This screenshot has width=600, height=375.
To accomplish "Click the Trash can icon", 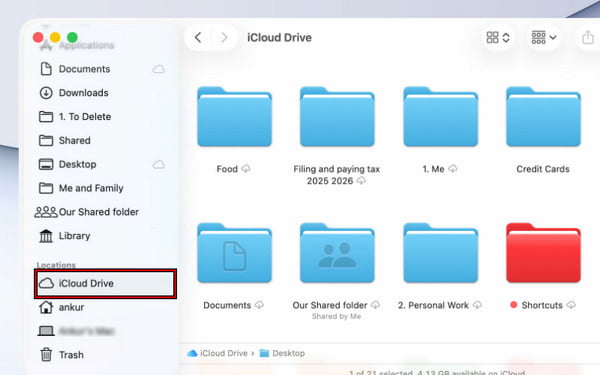I will [x=46, y=354].
